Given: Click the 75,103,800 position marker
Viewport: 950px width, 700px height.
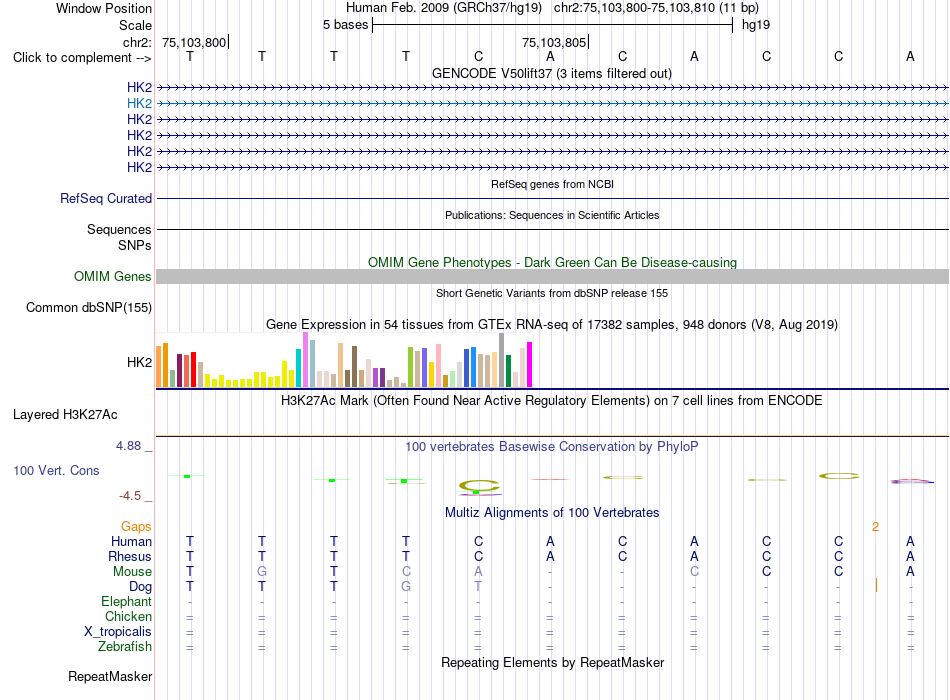Looking at the screenshot, I should click(194, 42).
